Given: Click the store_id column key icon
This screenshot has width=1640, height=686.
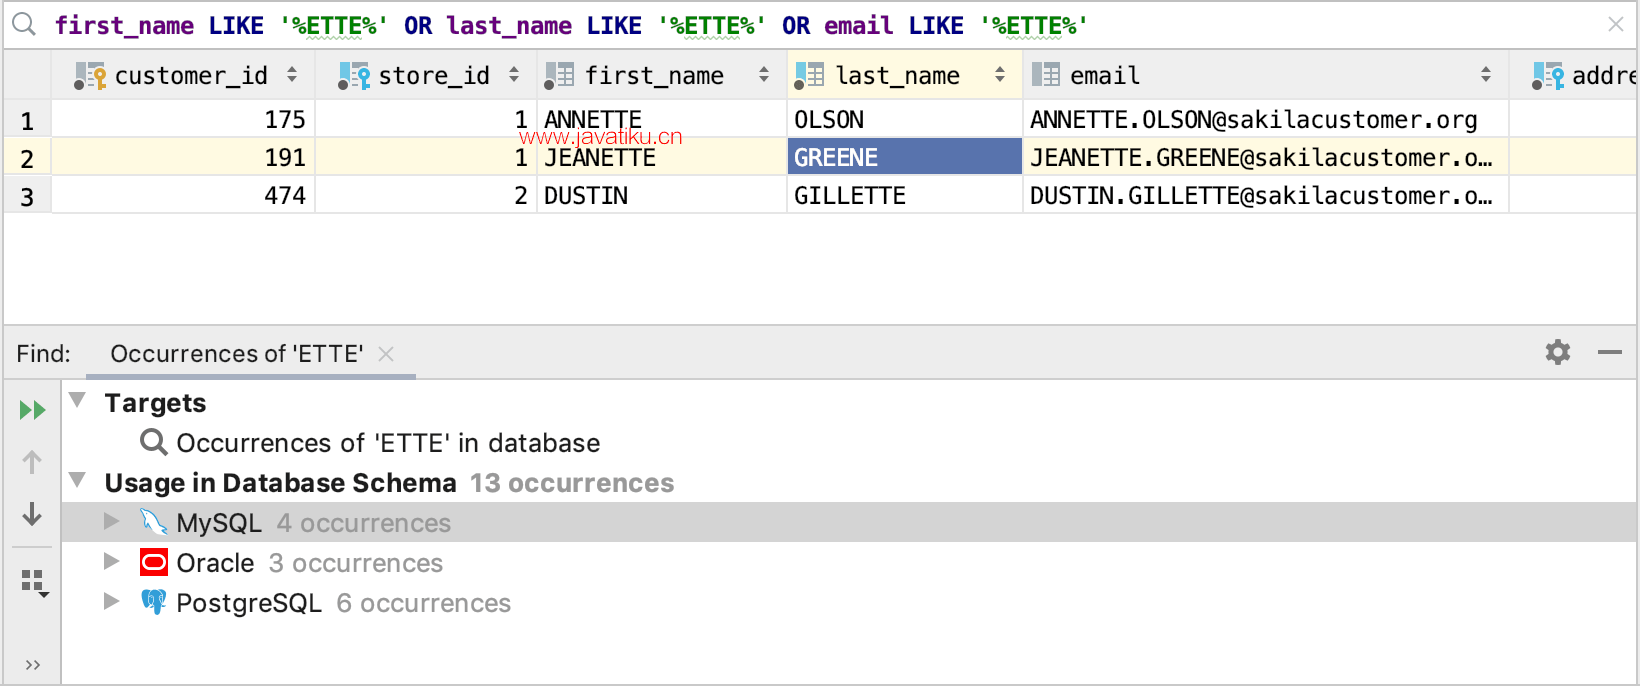Looking at the screenshot, I should (354, 76).
